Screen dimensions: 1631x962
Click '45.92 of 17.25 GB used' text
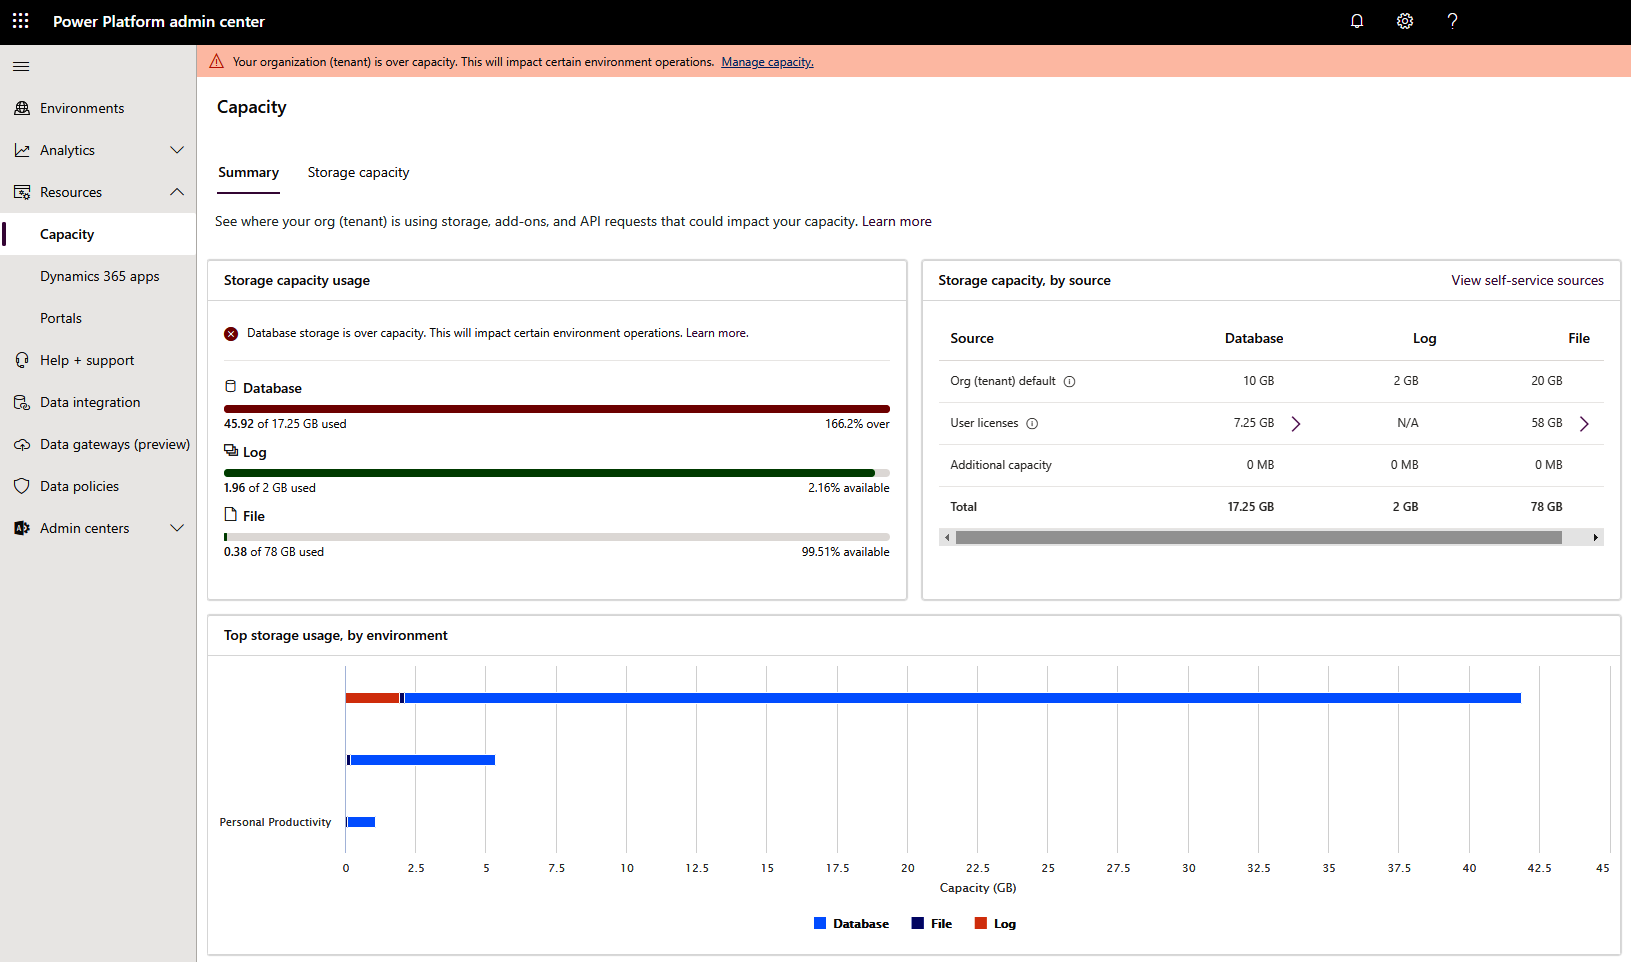[285, 424]
